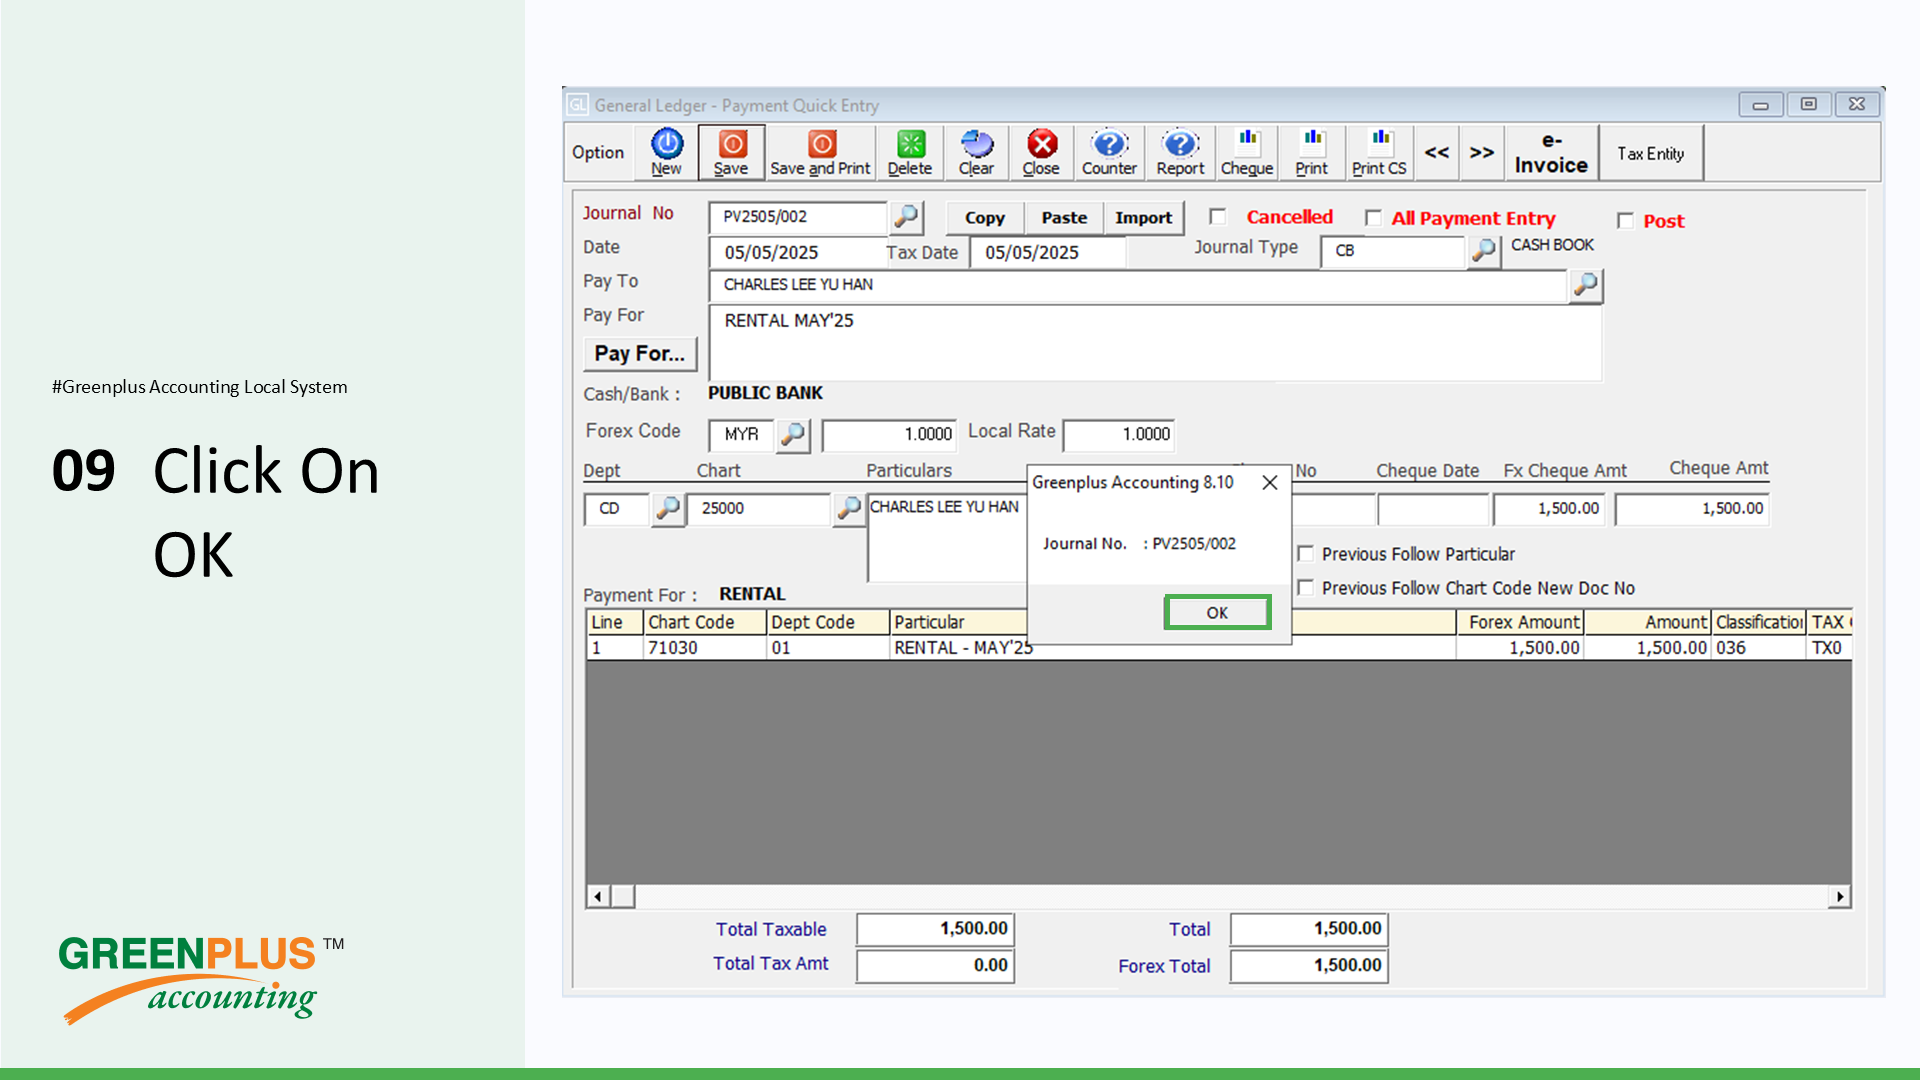Click the Particulars text box

(947, 538)
